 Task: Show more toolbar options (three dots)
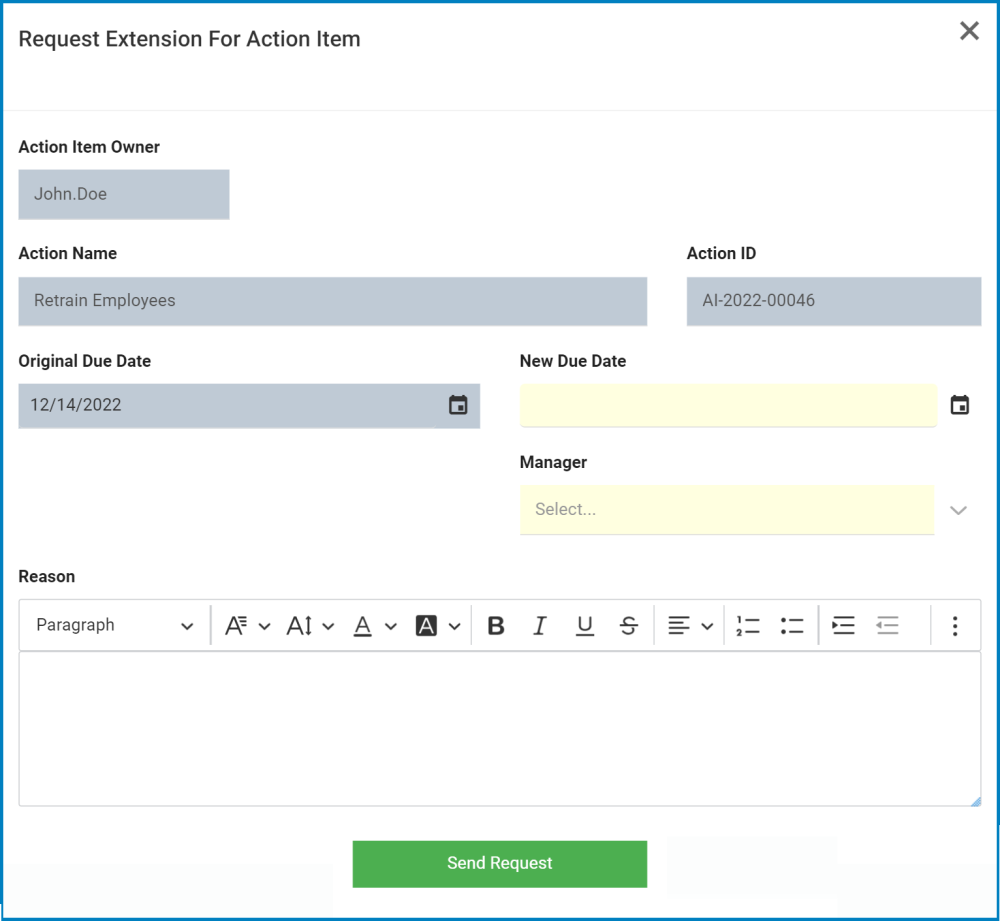[955, 626]
